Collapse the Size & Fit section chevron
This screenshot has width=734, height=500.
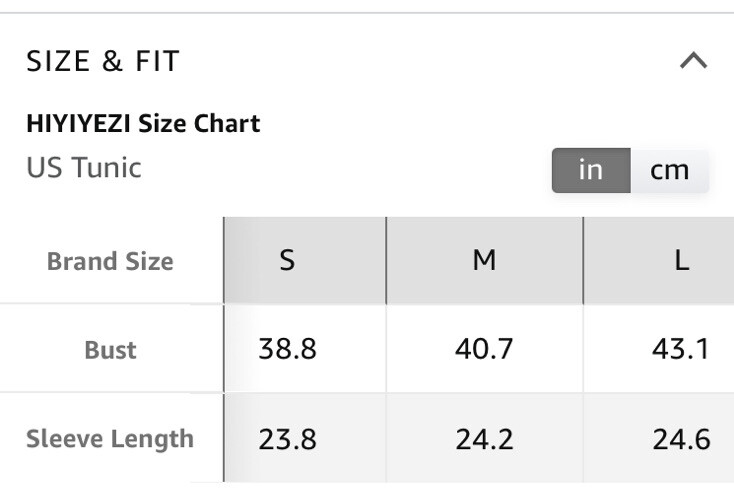click(693, 61)
